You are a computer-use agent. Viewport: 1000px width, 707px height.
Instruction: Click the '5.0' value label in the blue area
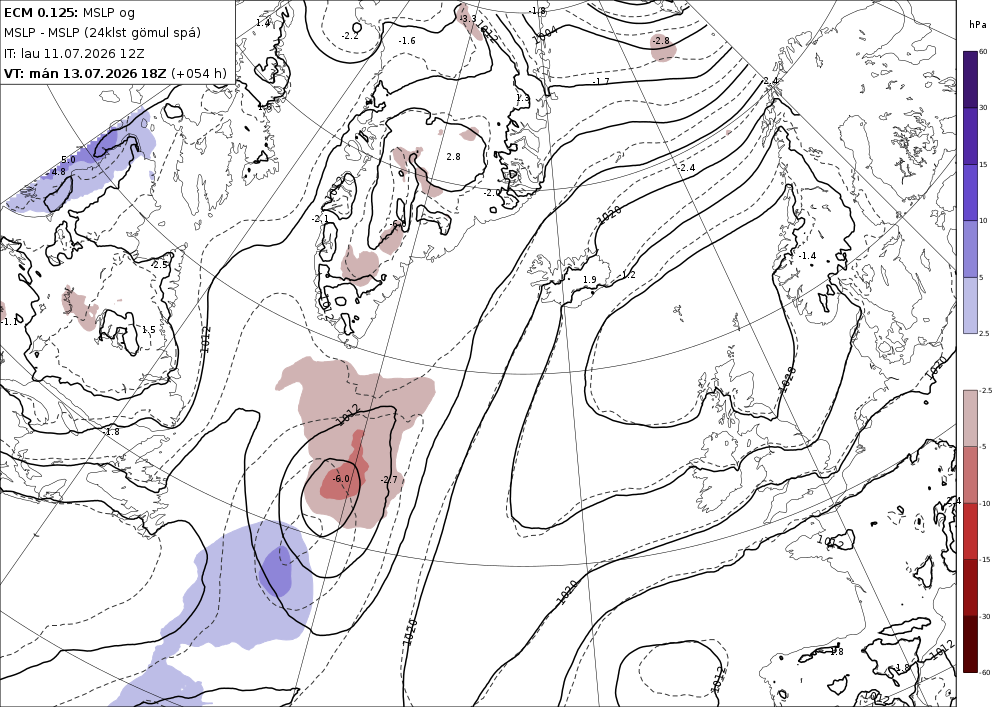68,159
